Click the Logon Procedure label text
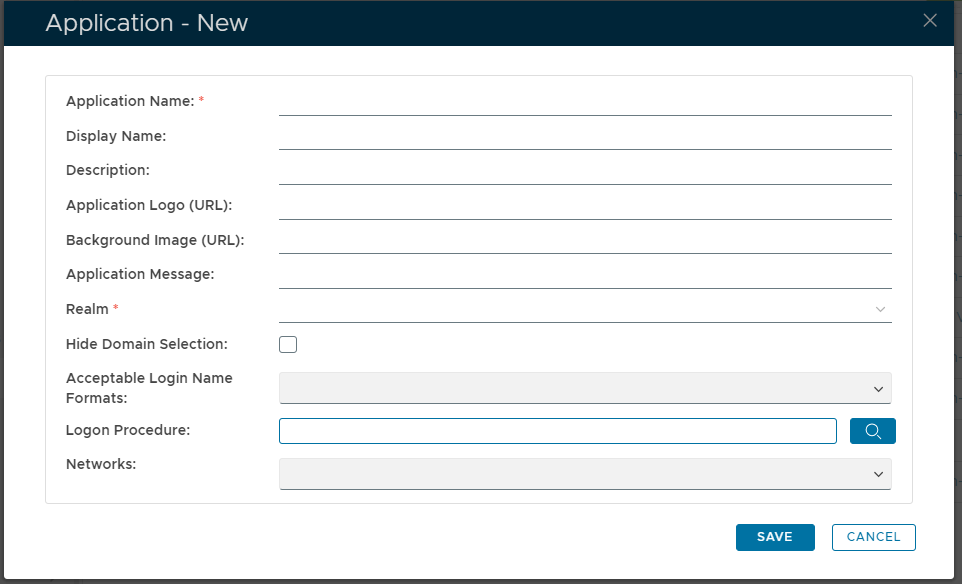The image size is (962, 584). 128,430
